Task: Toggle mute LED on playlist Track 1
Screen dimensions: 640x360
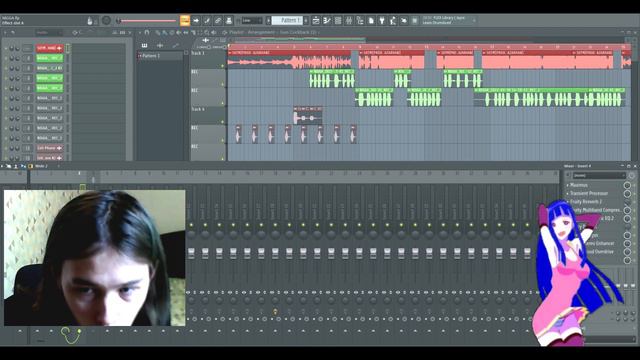Action: 222,66
